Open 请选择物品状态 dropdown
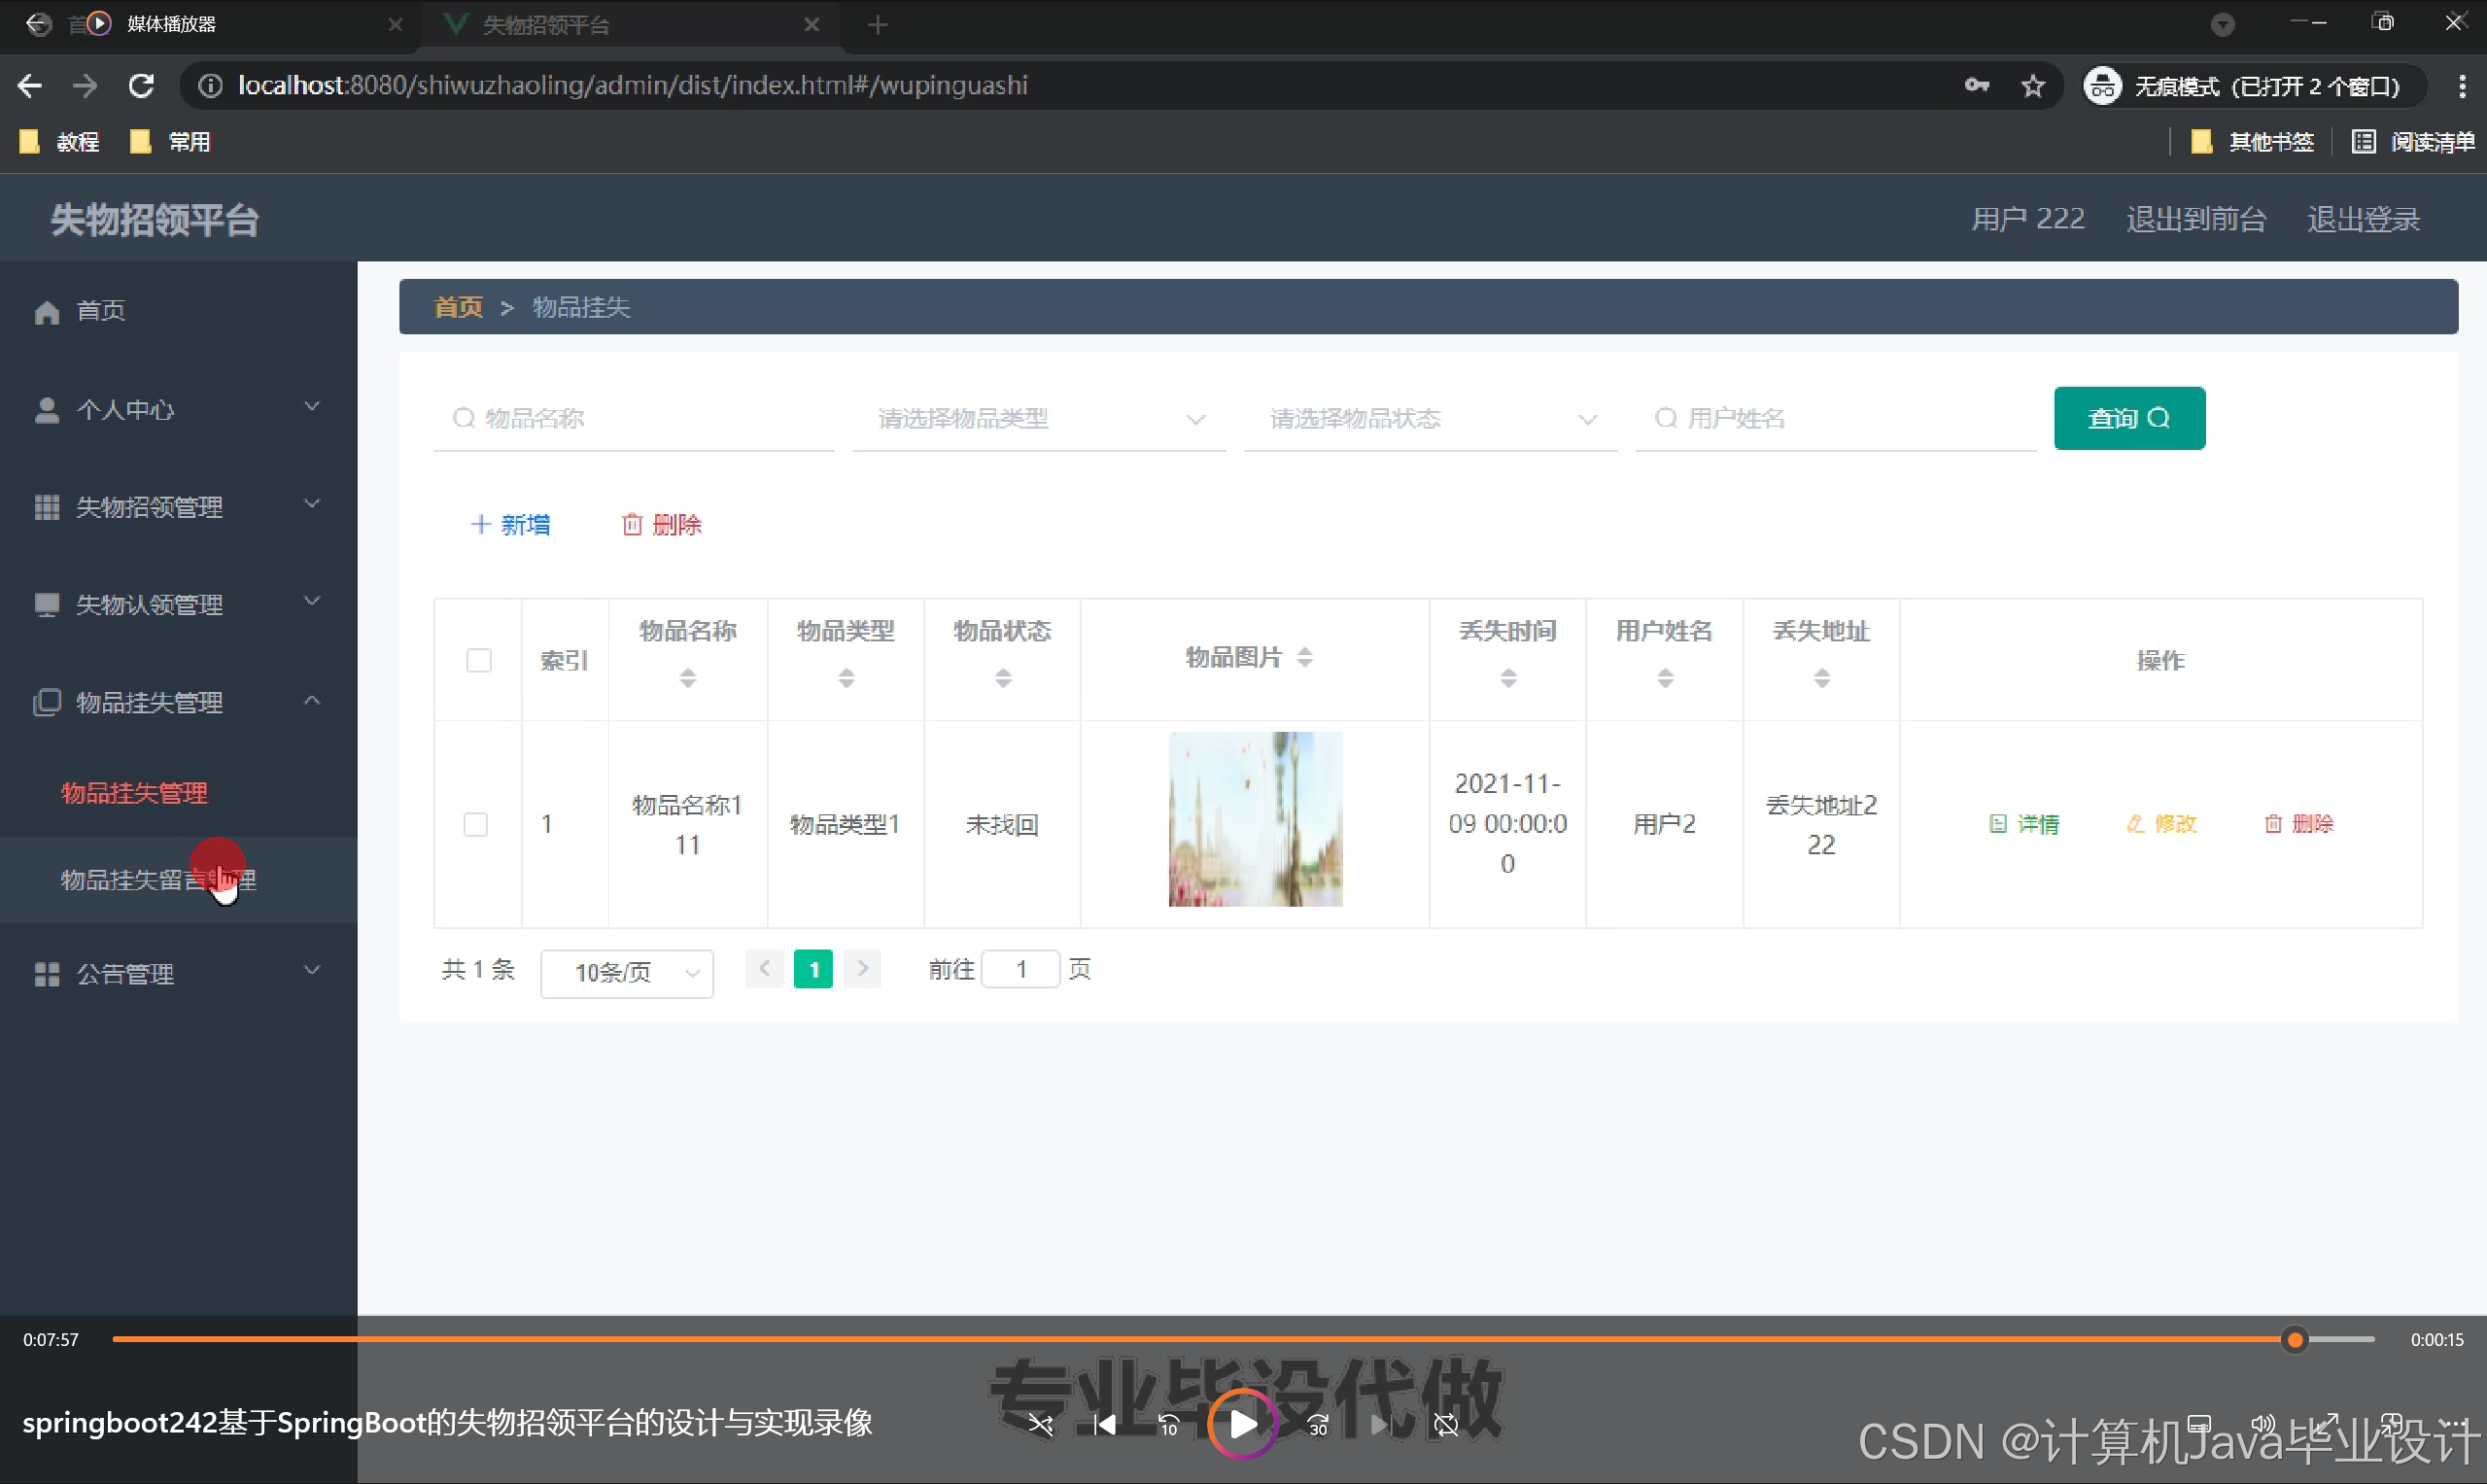The width and height of the screenshot is (2487, 1484). click(x=1430, y=419)
